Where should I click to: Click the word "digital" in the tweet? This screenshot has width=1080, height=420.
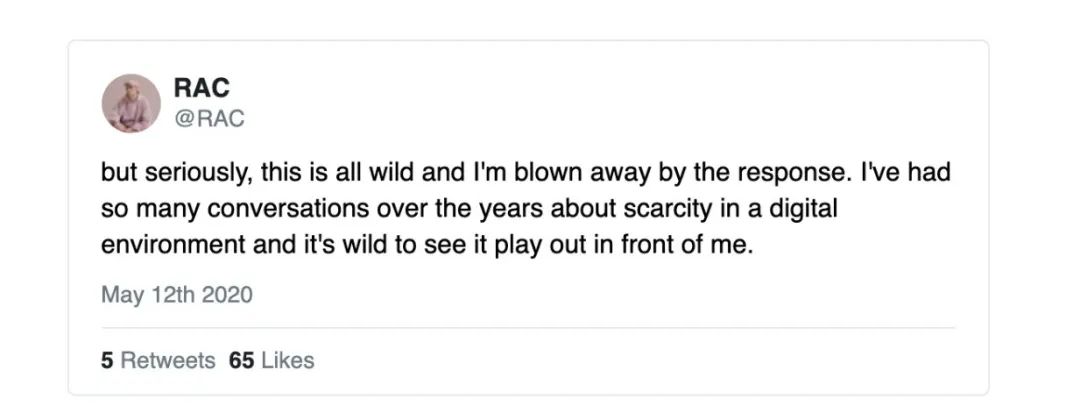point(799,209)
